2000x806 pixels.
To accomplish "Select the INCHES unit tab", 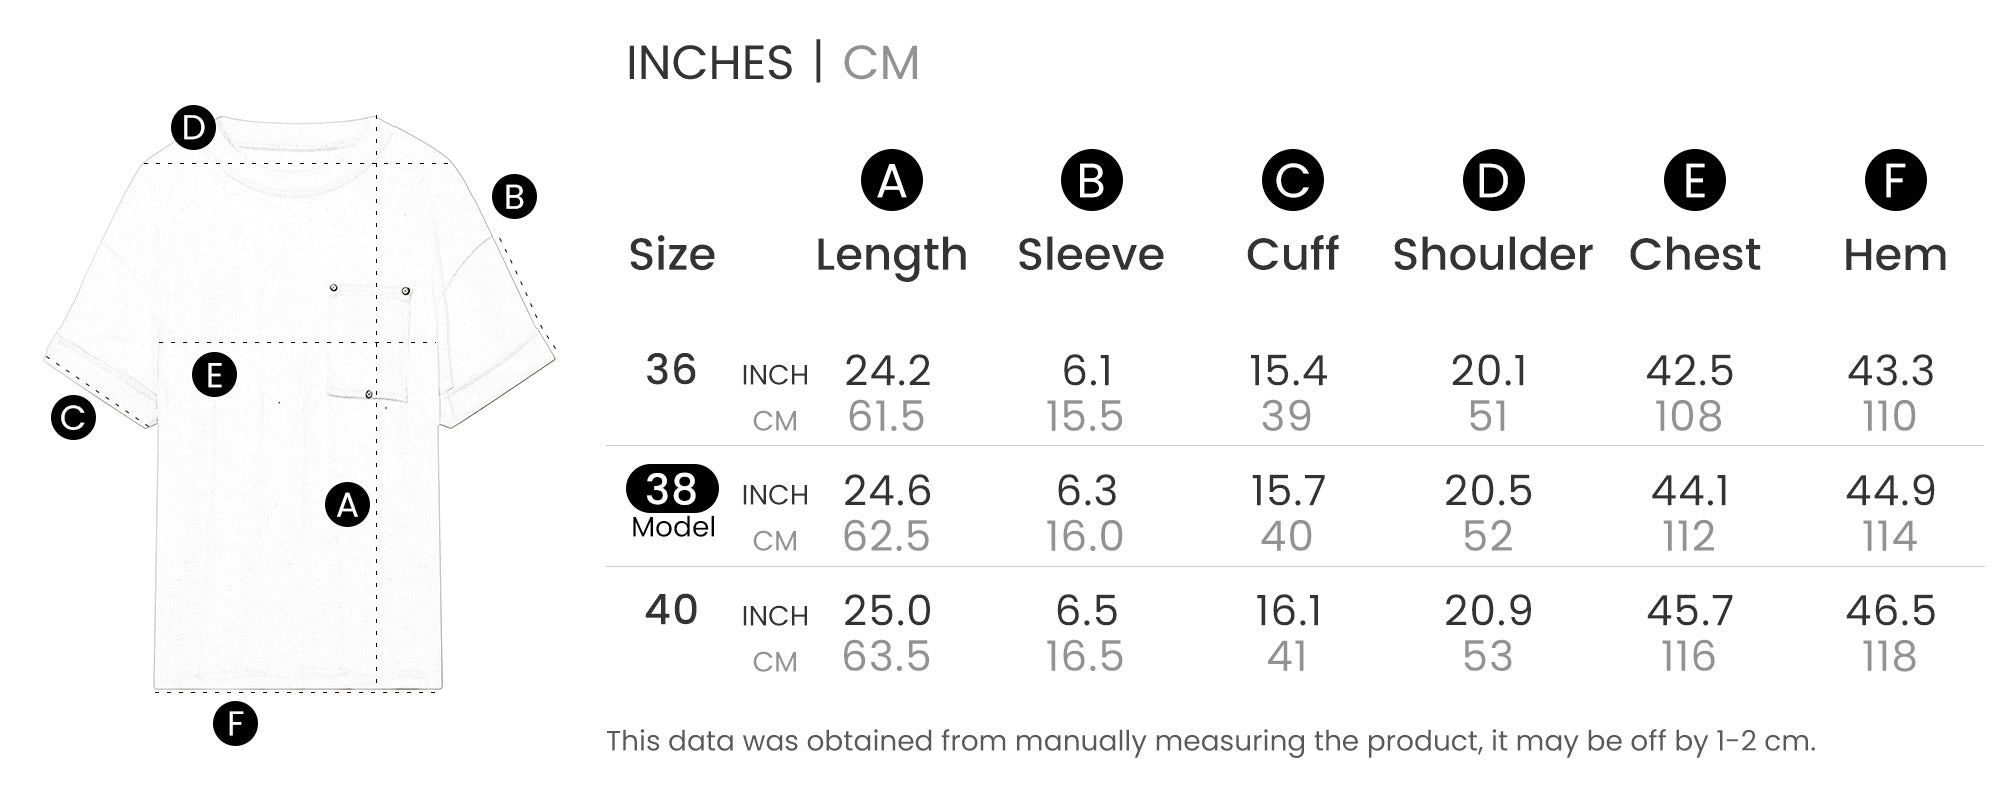I will (x=709, y=63).
